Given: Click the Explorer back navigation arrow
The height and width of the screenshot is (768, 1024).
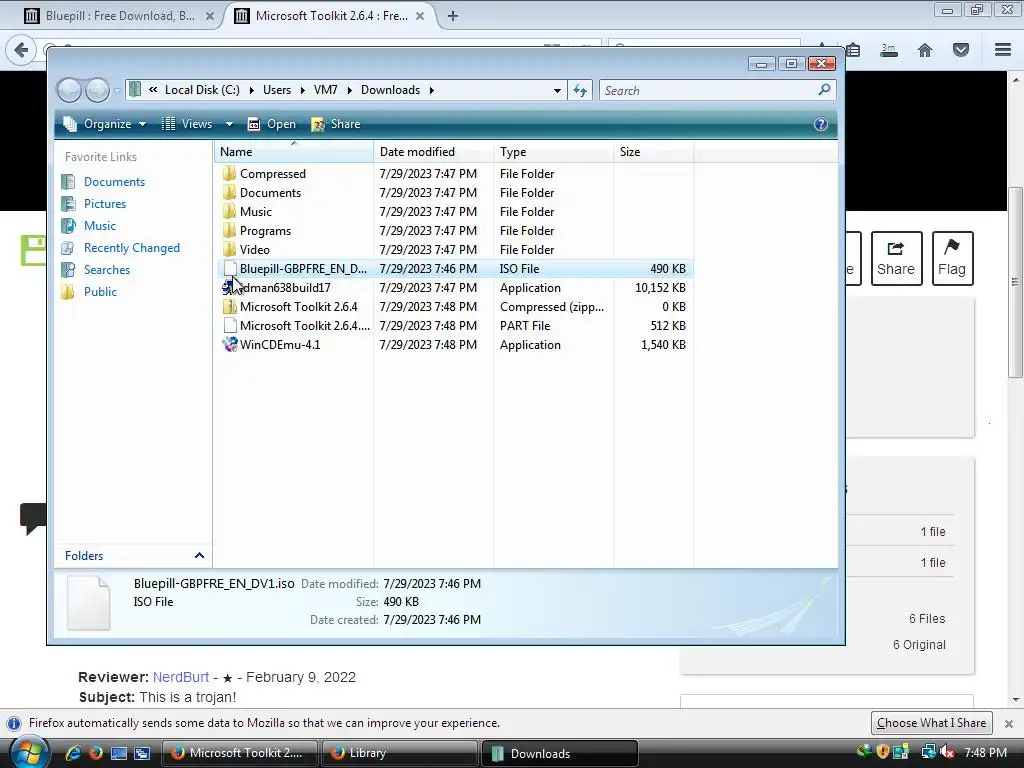Looking at the screenshot, I should [69, 90].
